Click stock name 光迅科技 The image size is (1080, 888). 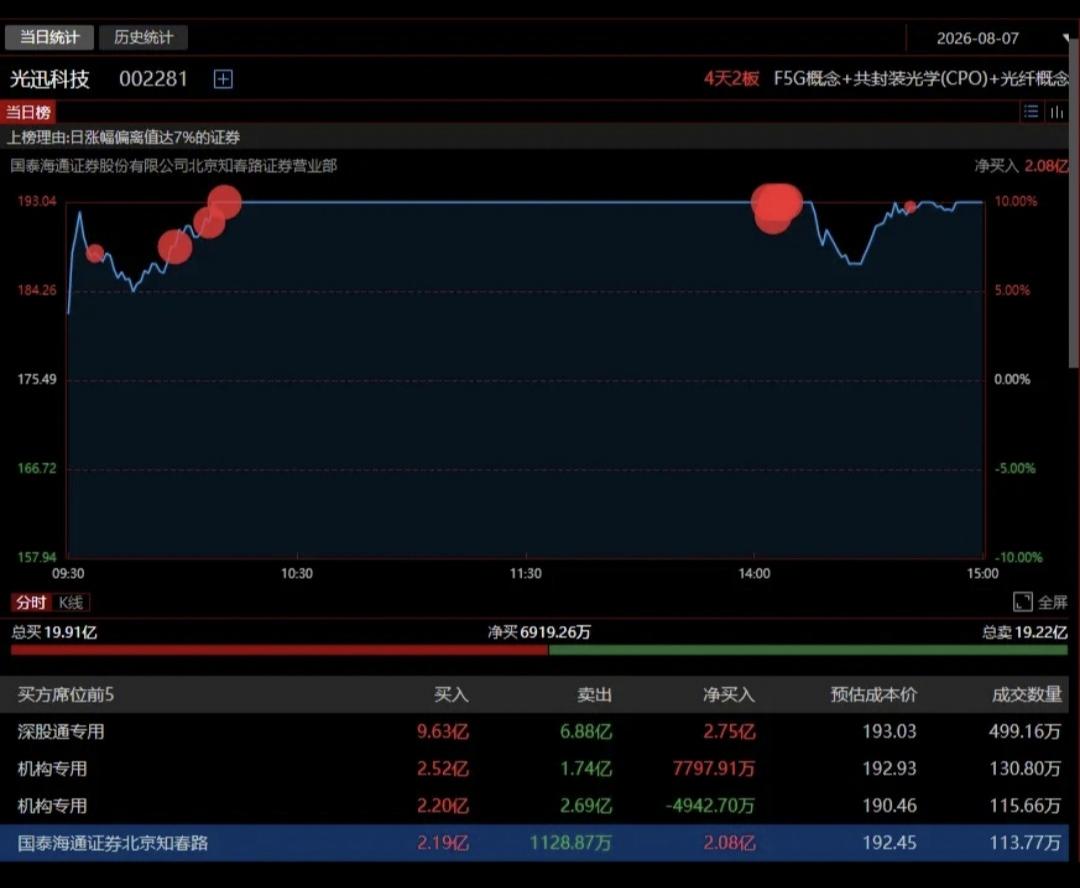tap(50, 79)
